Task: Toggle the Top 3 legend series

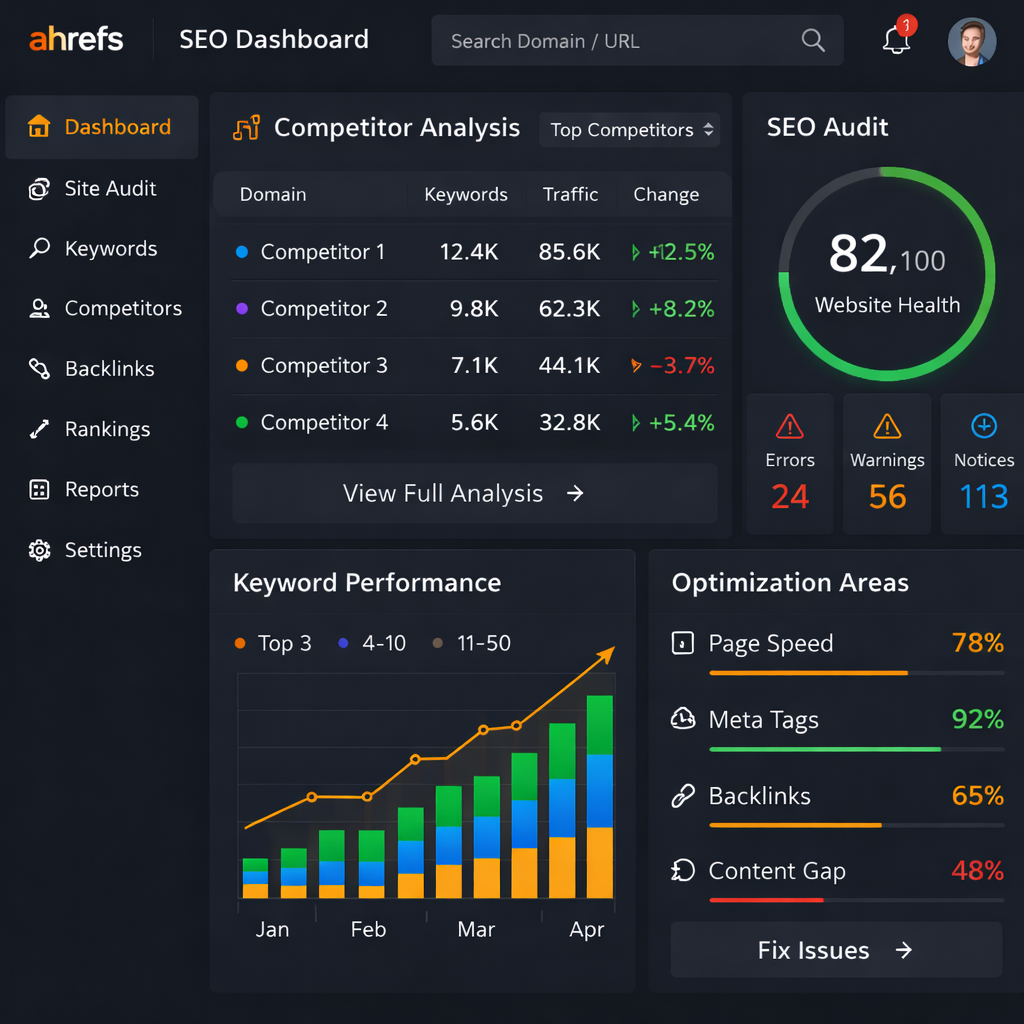Action: point(273,643)
